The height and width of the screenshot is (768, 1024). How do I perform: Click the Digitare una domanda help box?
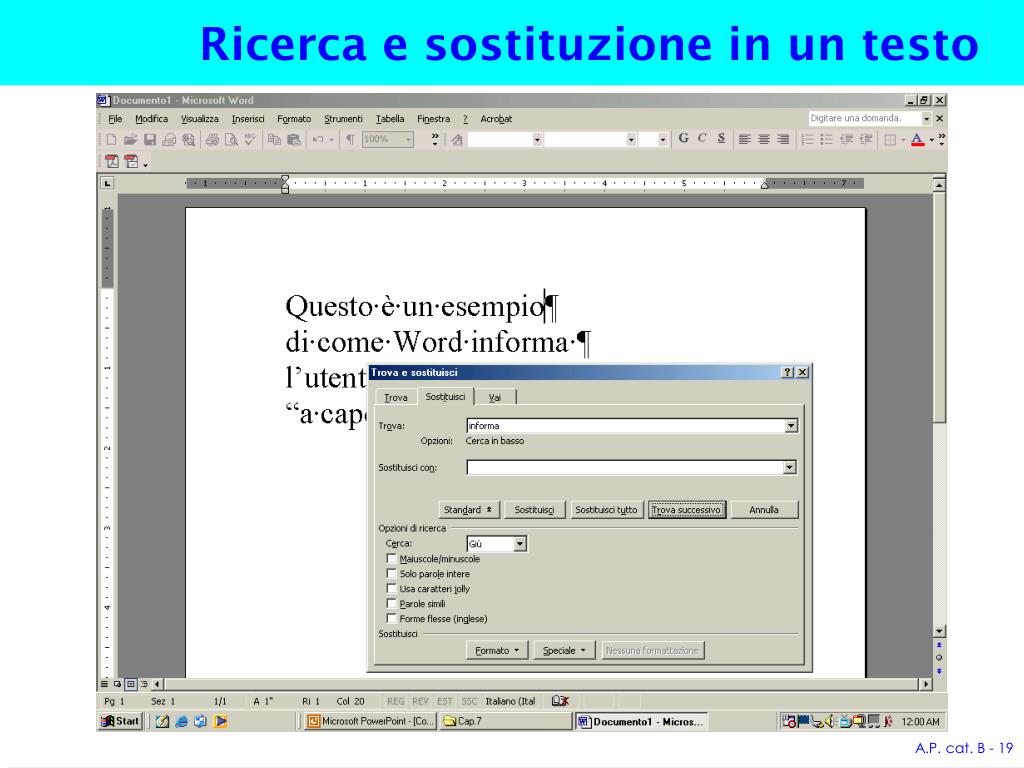click(865, 118)
